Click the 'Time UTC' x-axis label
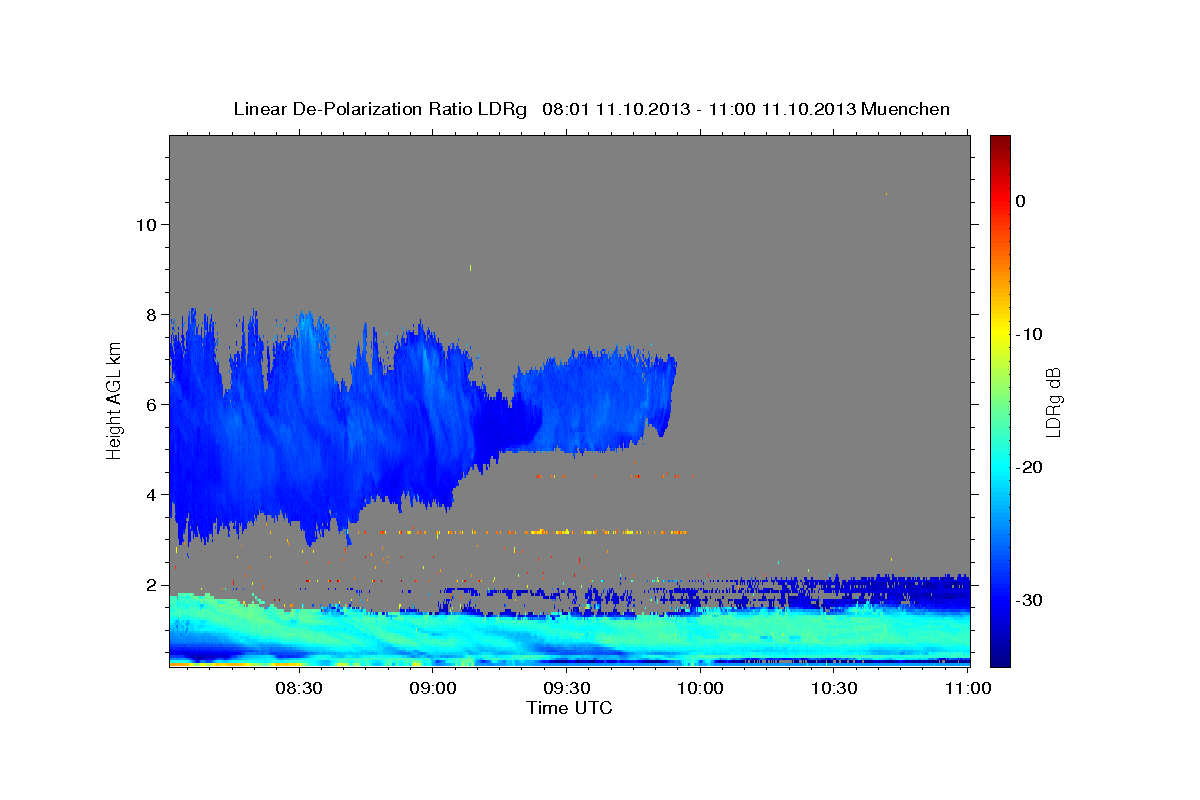This screenshot has height=800, width=1200. pyautogui.click(x=569, y=708)
